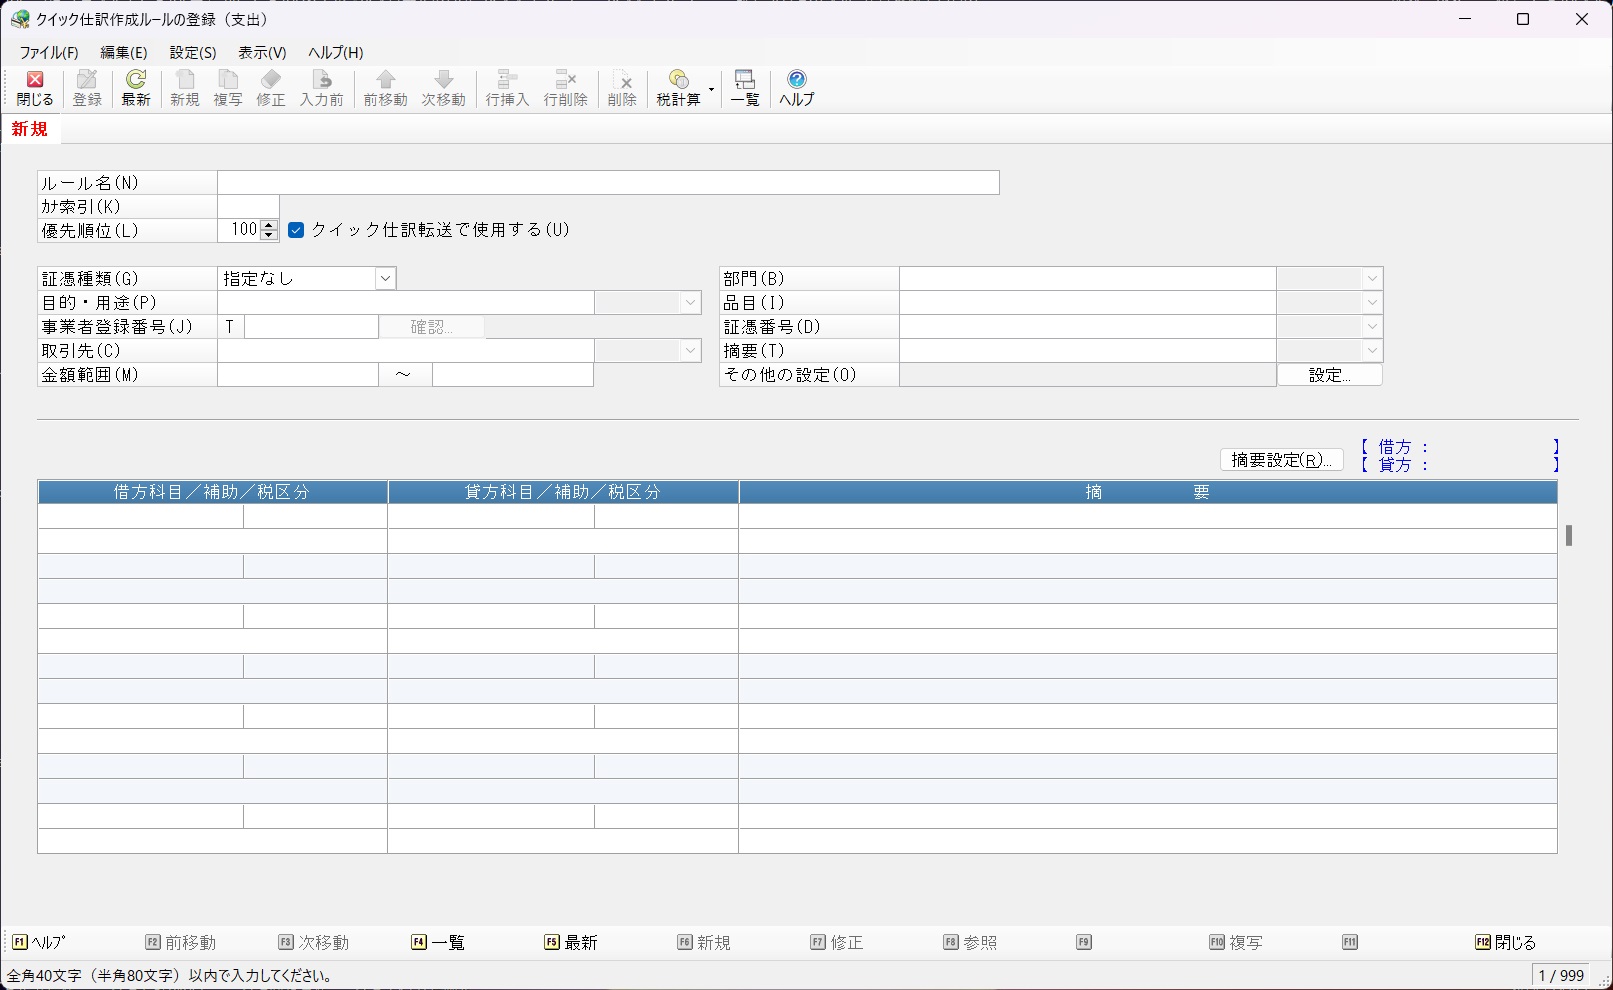
Task: Uncheck クイック仕訳転送で使用する checkbox
Action: coord(296,230)
